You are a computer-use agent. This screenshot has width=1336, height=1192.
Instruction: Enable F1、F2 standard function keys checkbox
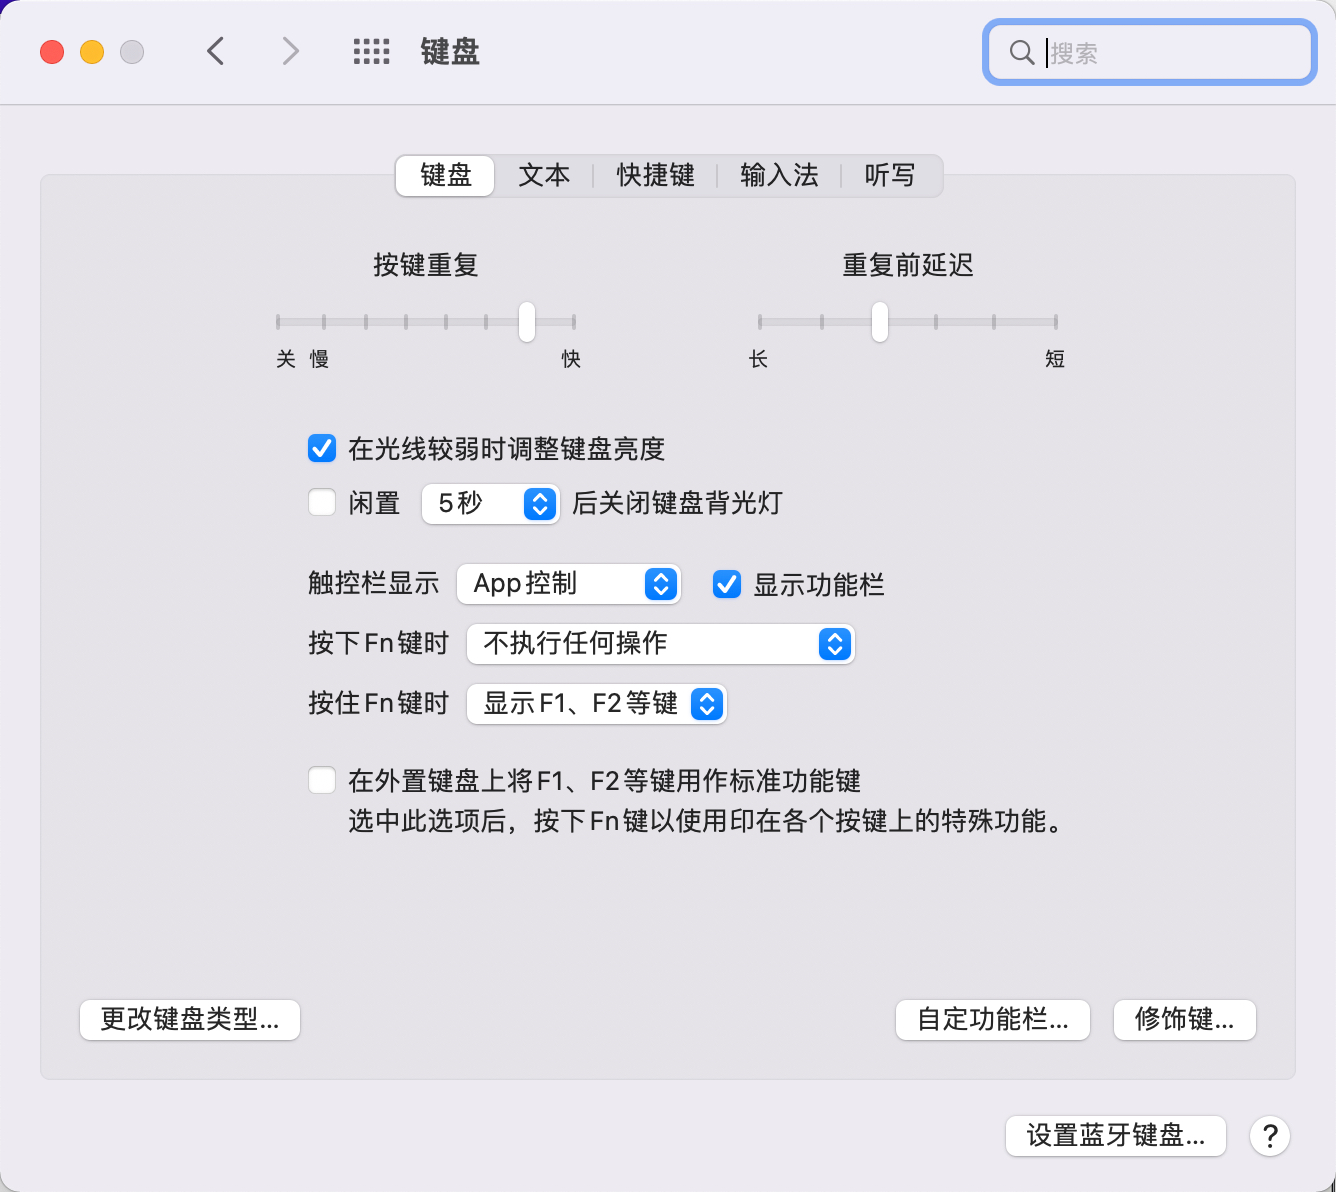tap(322, 780)
